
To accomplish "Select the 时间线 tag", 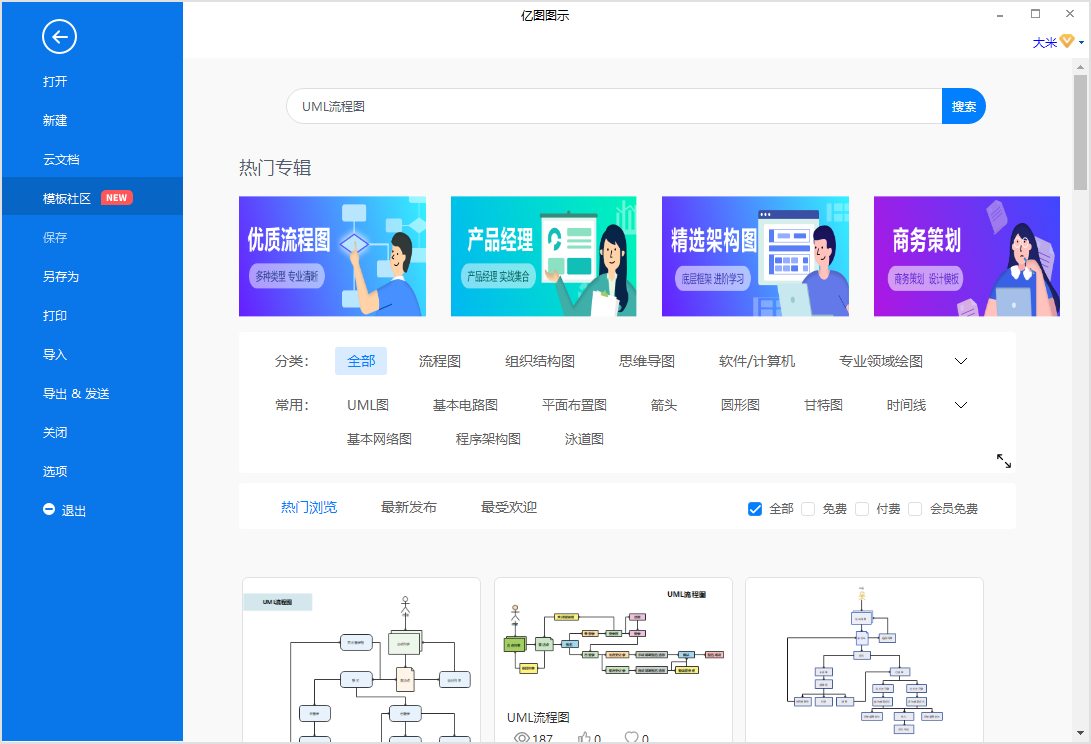I will point(907,405).
